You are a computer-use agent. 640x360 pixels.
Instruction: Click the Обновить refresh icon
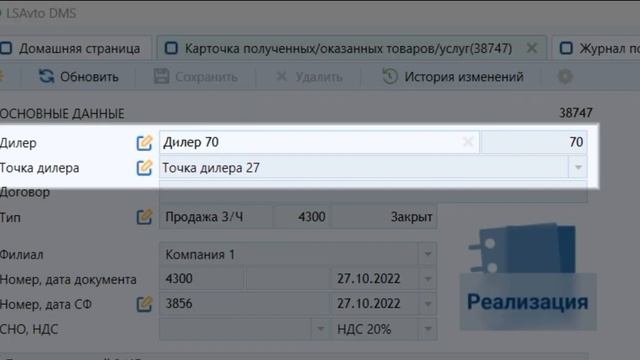(46, 76)
